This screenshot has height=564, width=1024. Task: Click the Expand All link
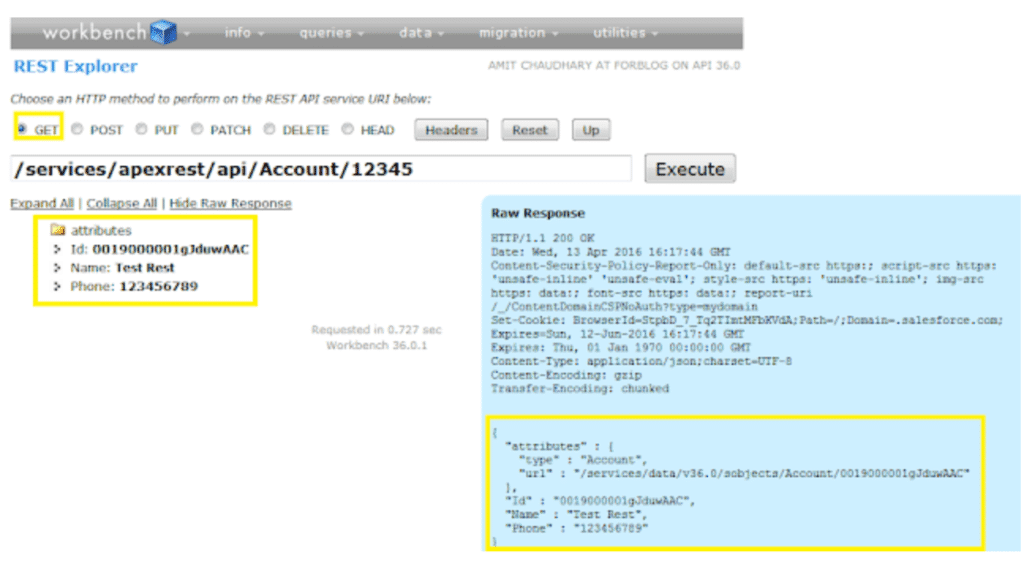tap(42, 204)
